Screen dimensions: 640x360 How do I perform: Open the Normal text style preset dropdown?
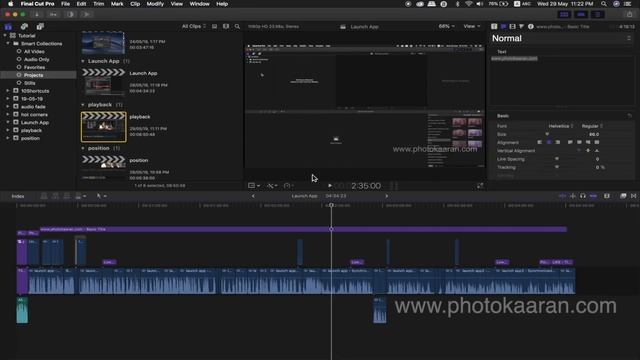click(x=562, y=38)
